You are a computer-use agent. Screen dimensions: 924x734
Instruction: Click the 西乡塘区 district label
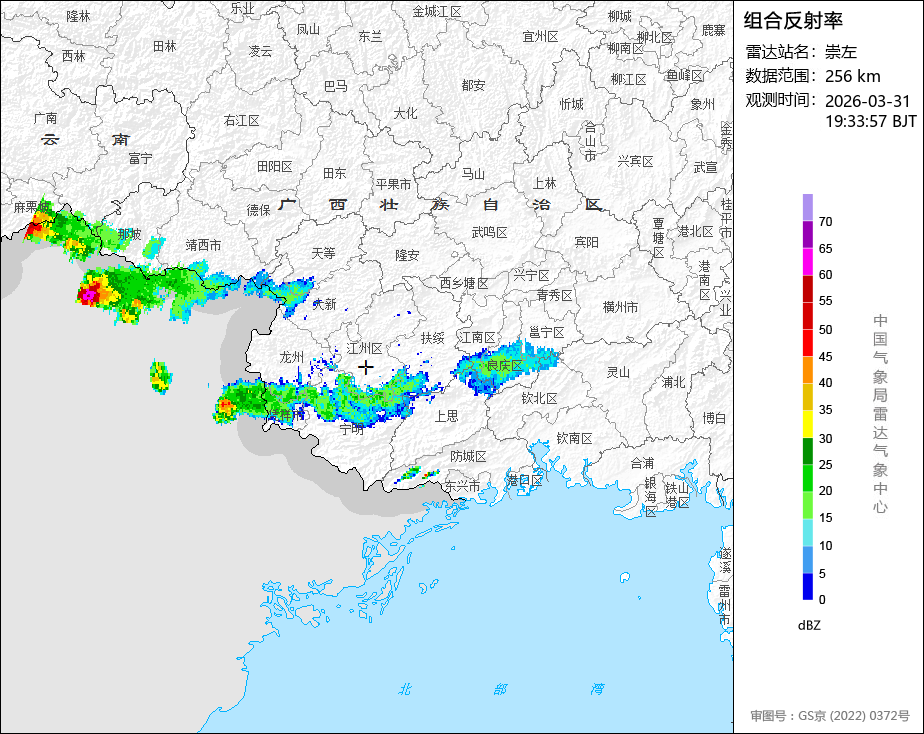point(464,283)
